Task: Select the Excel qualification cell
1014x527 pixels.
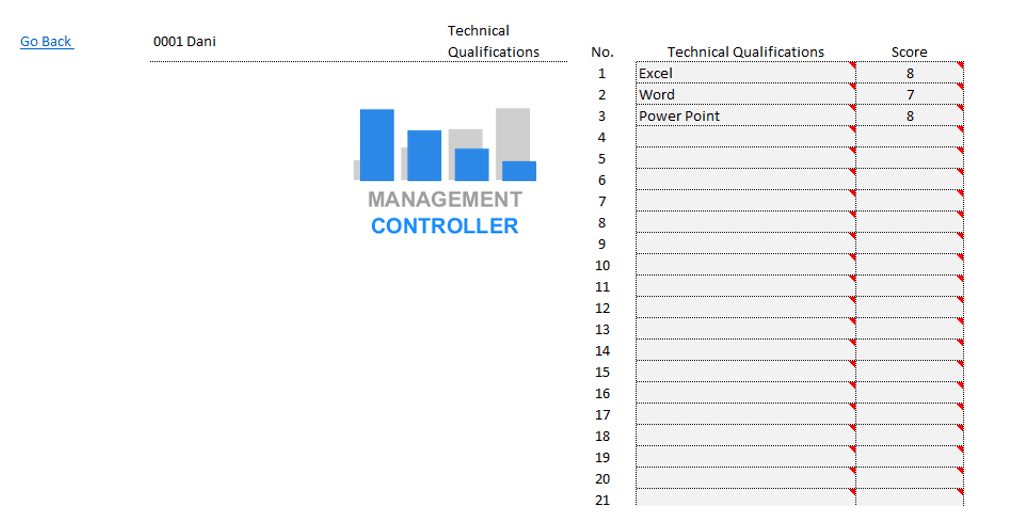Action: (745, 73)
